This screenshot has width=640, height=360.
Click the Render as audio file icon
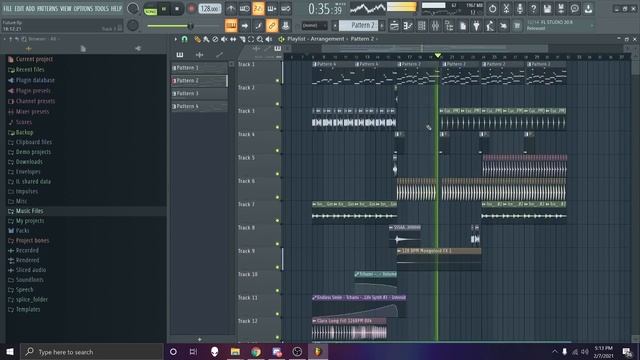click(561, 9)
